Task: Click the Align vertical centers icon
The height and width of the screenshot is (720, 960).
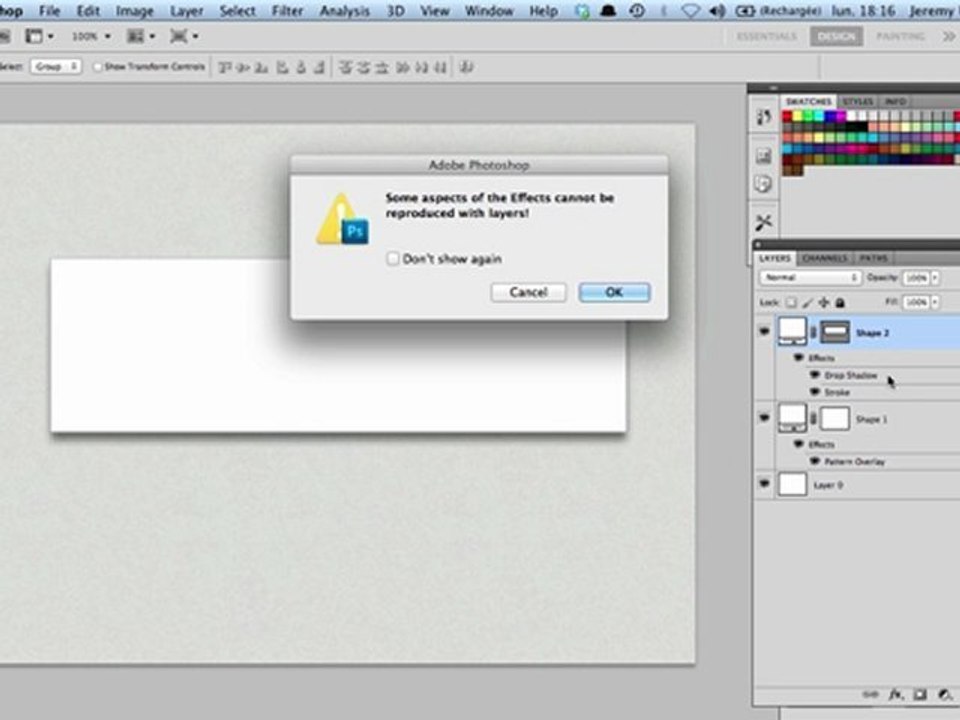Action: click(244, 67)
